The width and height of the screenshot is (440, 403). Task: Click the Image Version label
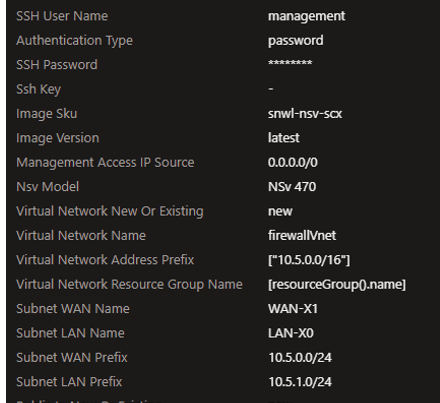pyautogui.click(x=58, y=138)
